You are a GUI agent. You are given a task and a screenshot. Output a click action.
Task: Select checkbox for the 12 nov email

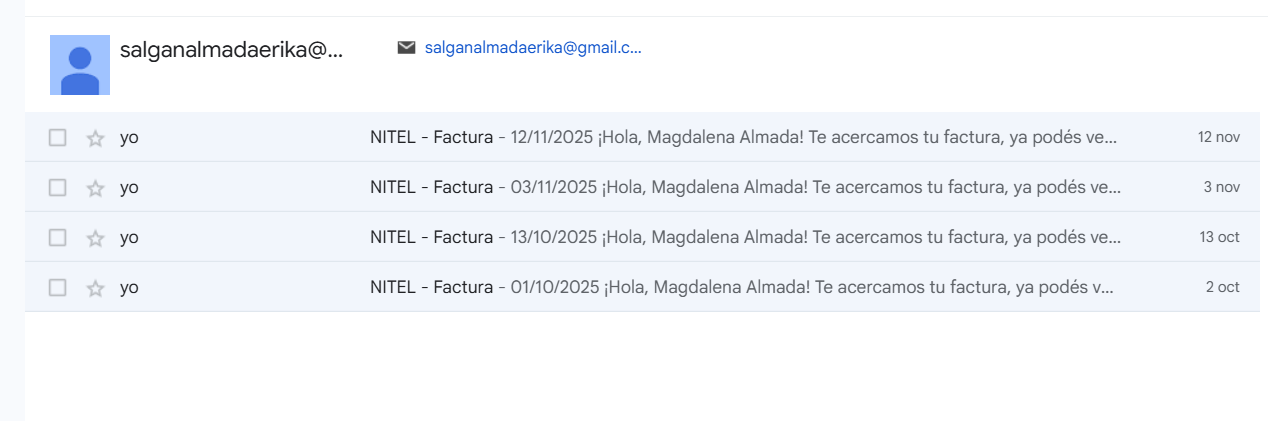coord(58,138)
